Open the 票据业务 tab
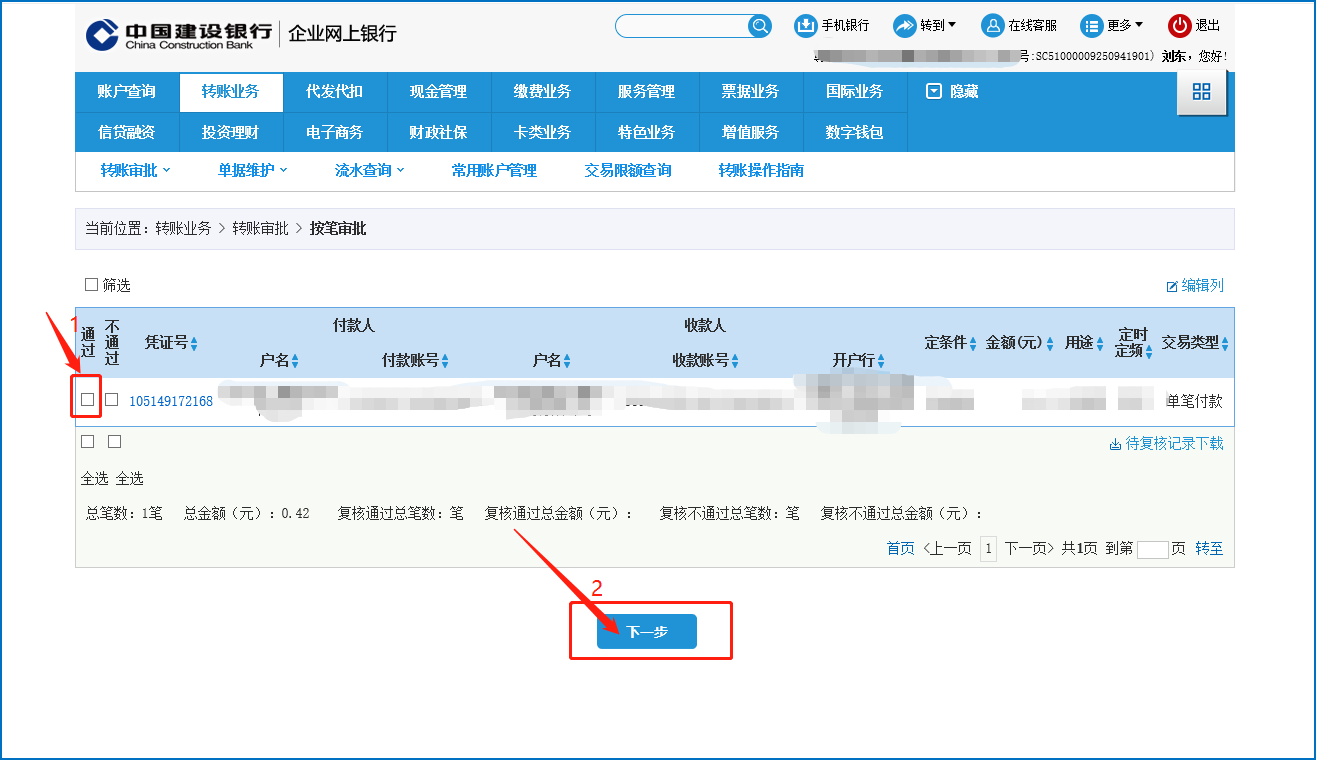The height and width of the screenshot is (760, 1317). [750, 92]
